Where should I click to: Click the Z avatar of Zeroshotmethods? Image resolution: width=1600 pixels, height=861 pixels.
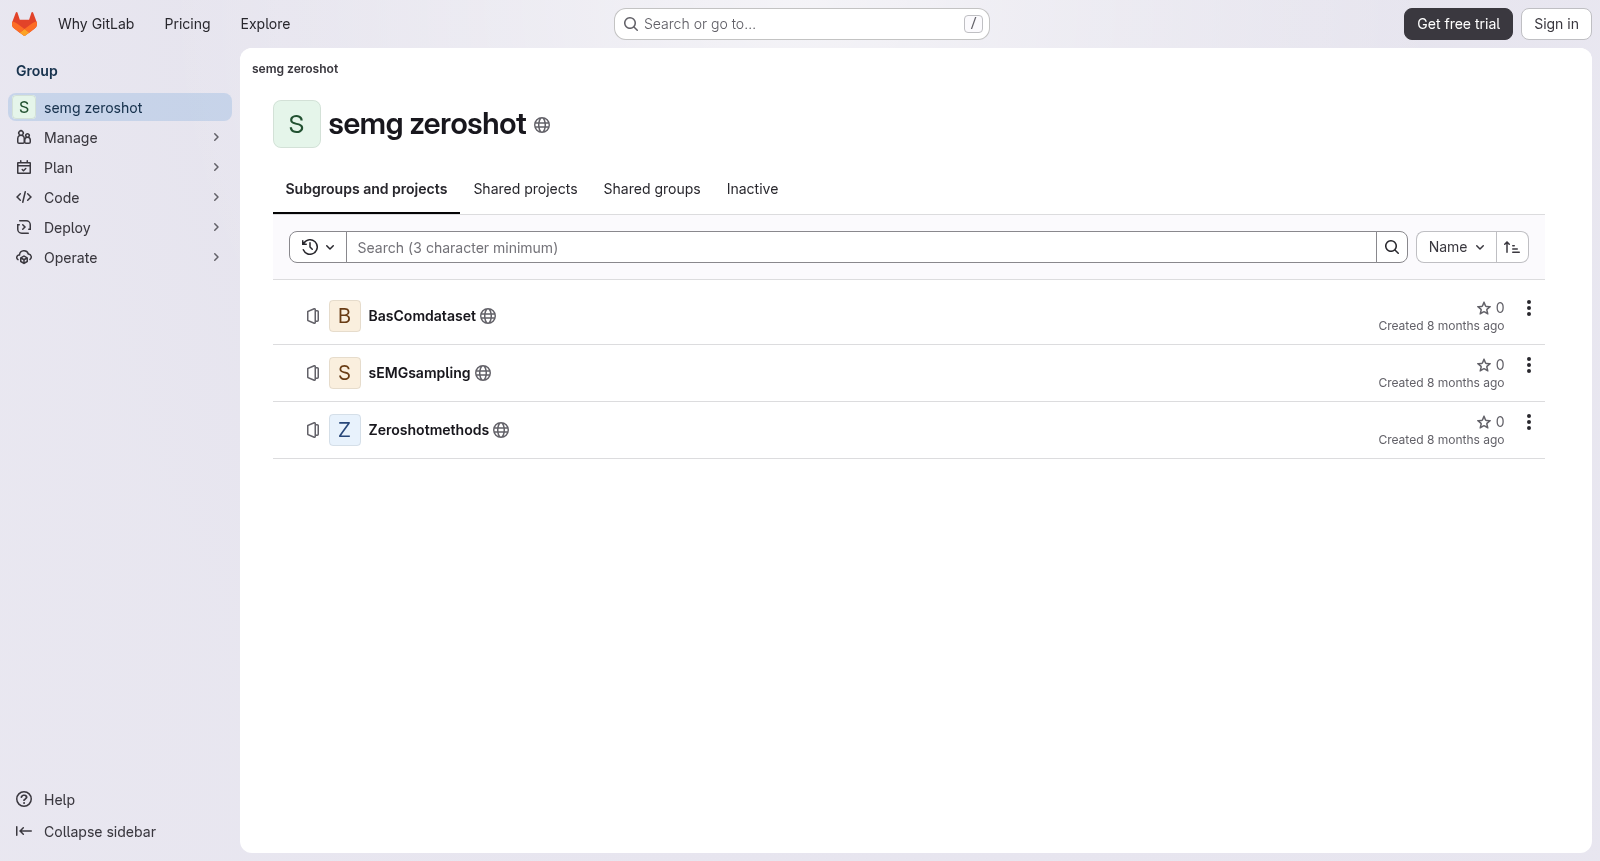pyautogui.click(x=345, y=430)
